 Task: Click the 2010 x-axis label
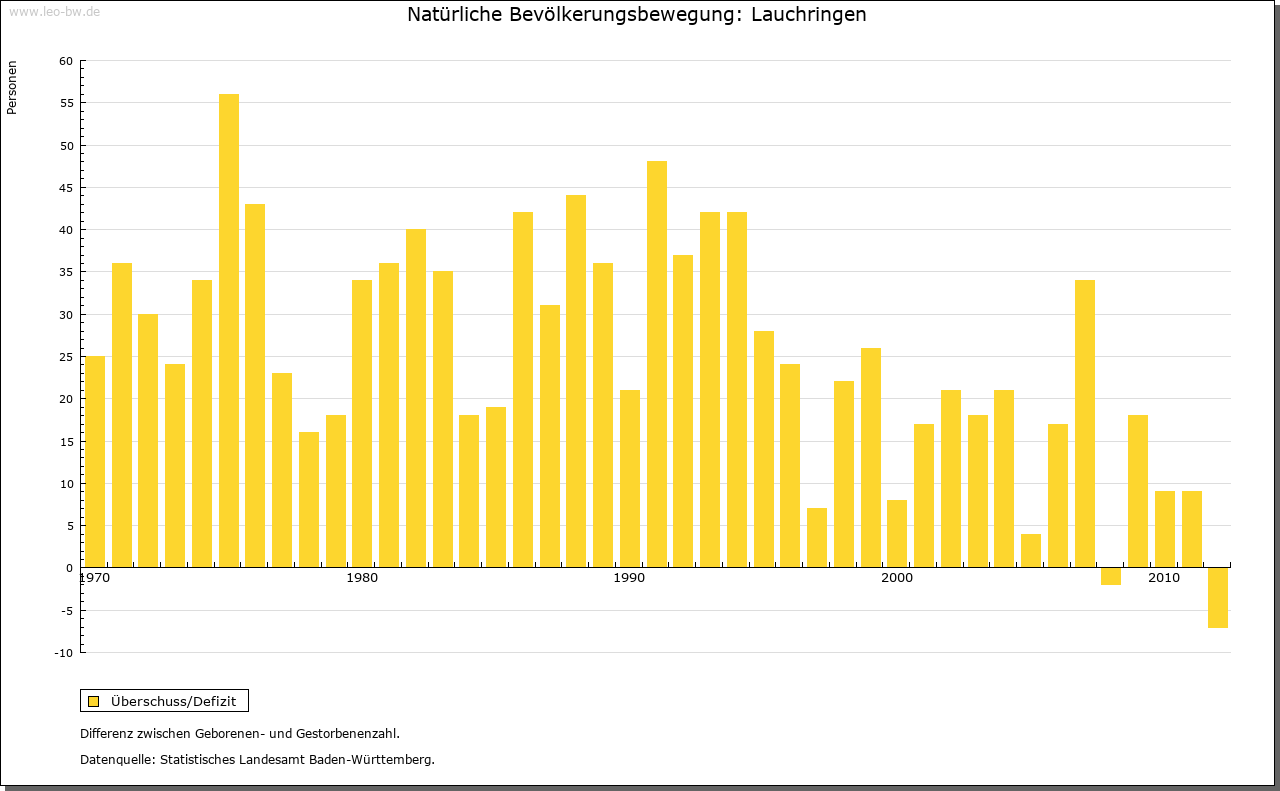[1164, 578]
